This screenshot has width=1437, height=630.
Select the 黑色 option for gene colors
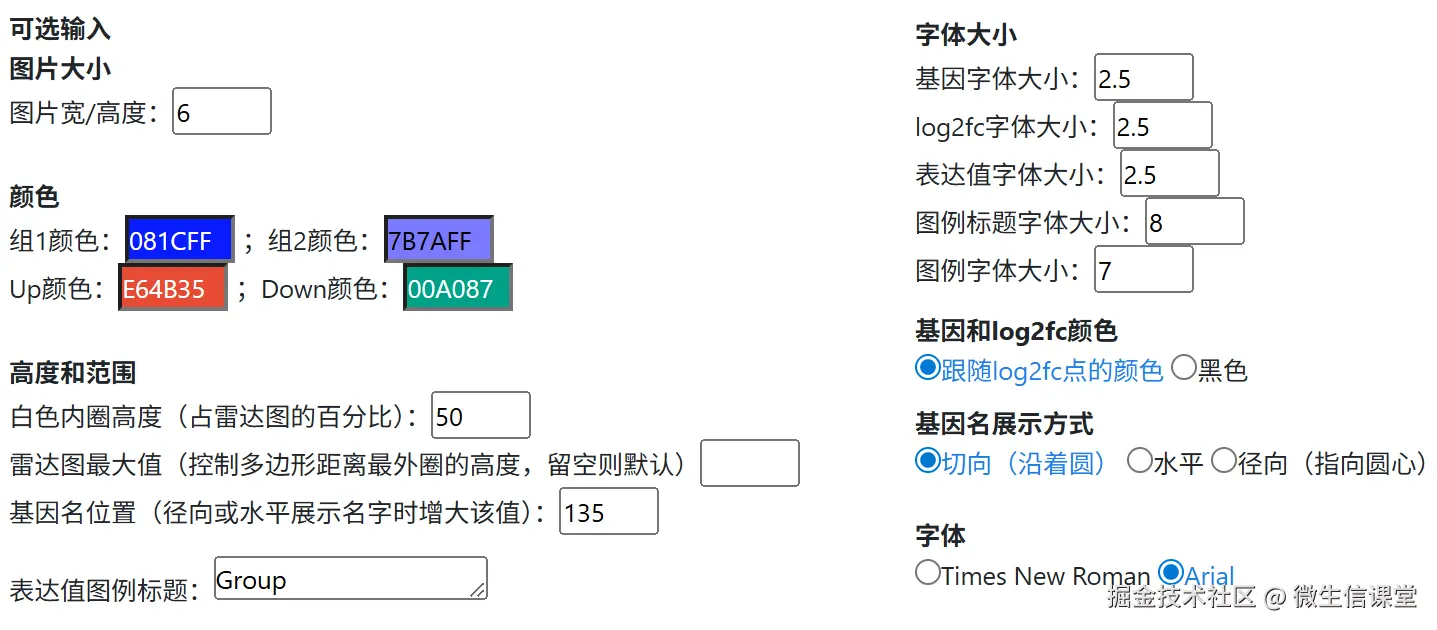coord(1183,368)
